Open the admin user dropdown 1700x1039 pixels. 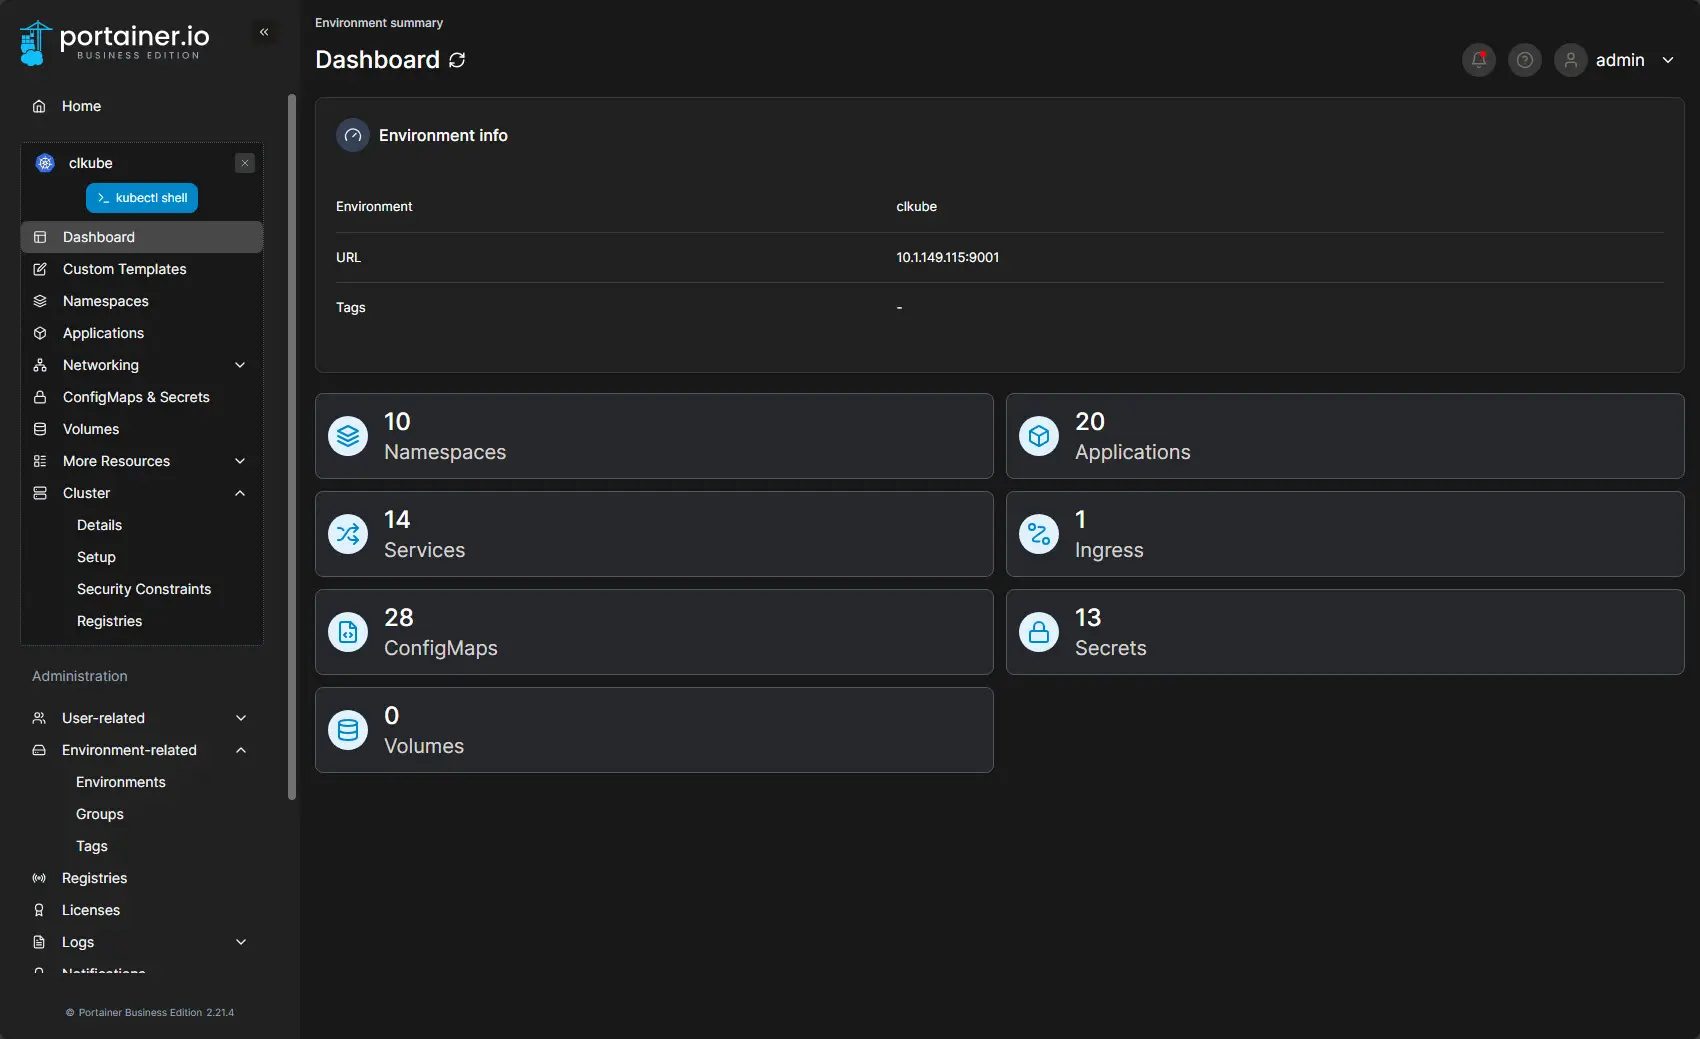(x=1668, y=60)
